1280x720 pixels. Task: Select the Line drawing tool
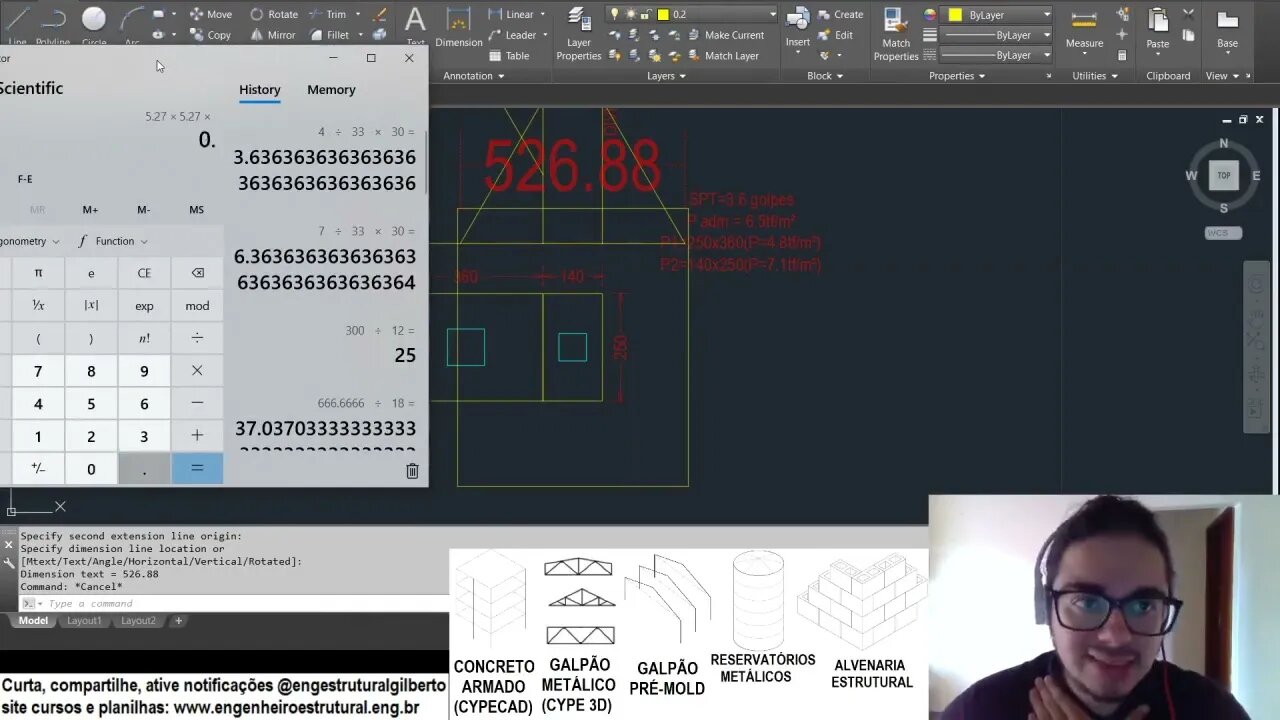(x=17, y=25)
